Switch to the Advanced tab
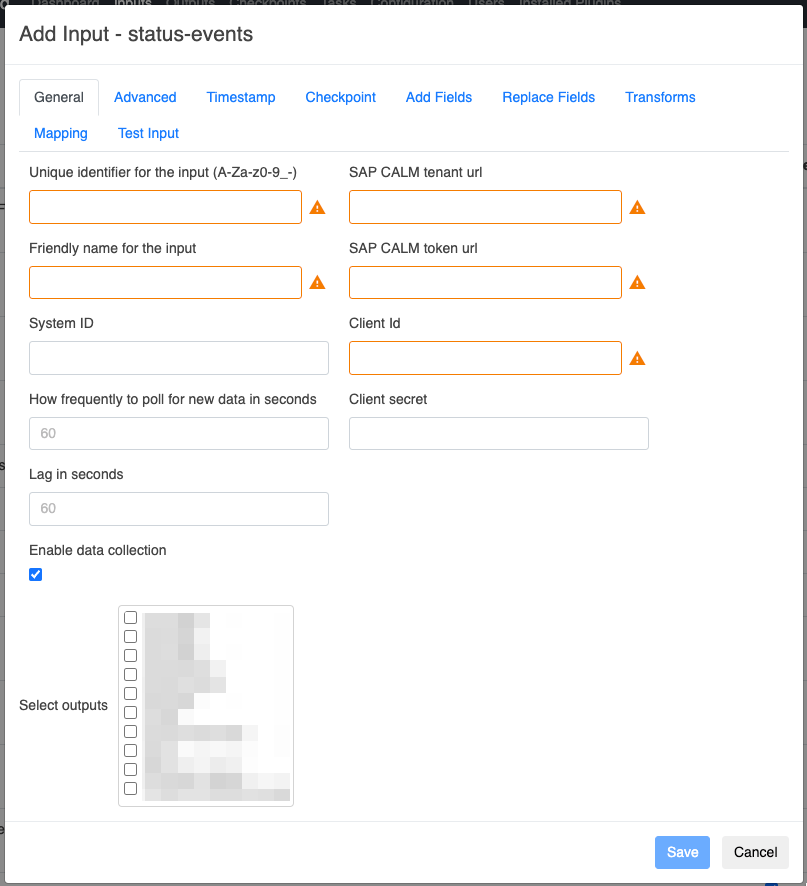807x886 pixels. point(145,97)
